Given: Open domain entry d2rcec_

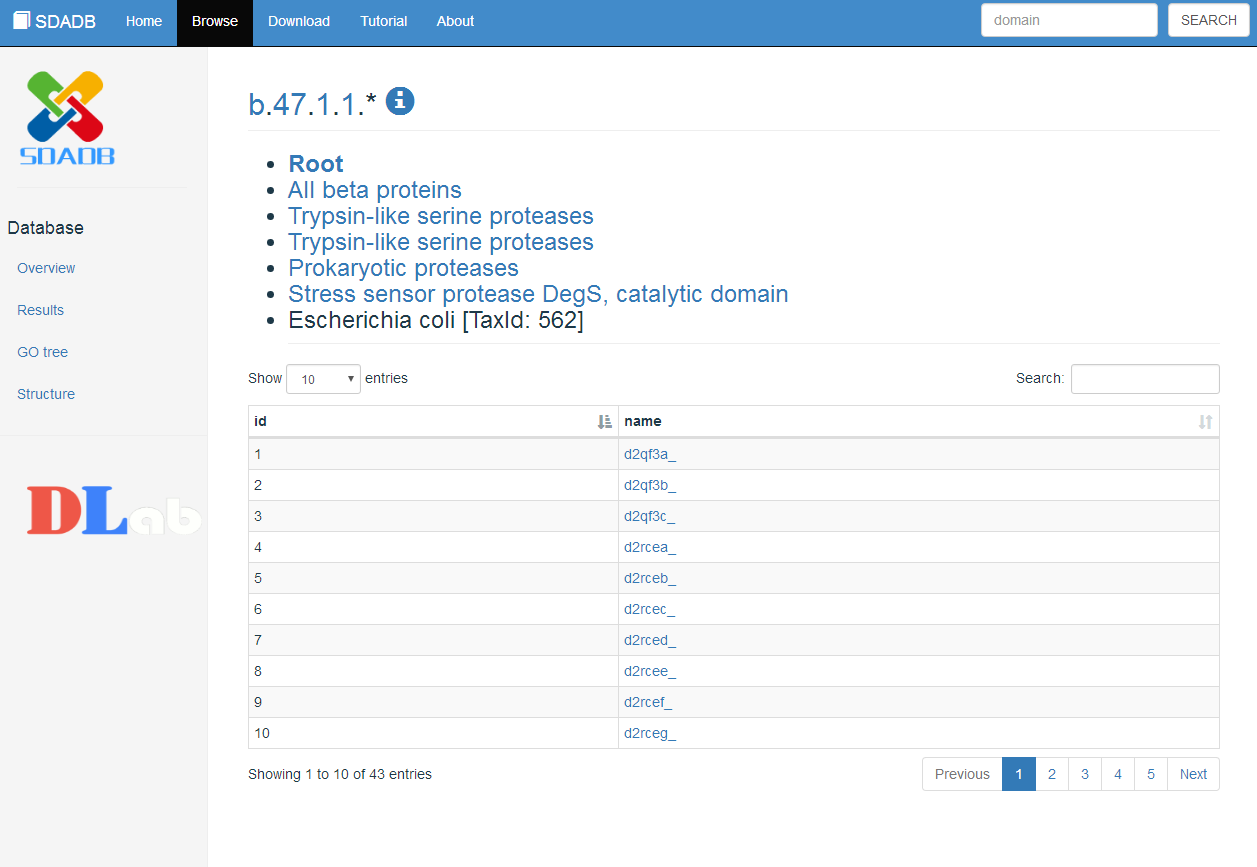Looking at the screenshot, I should pyautogui.click(x=650, y=609).
